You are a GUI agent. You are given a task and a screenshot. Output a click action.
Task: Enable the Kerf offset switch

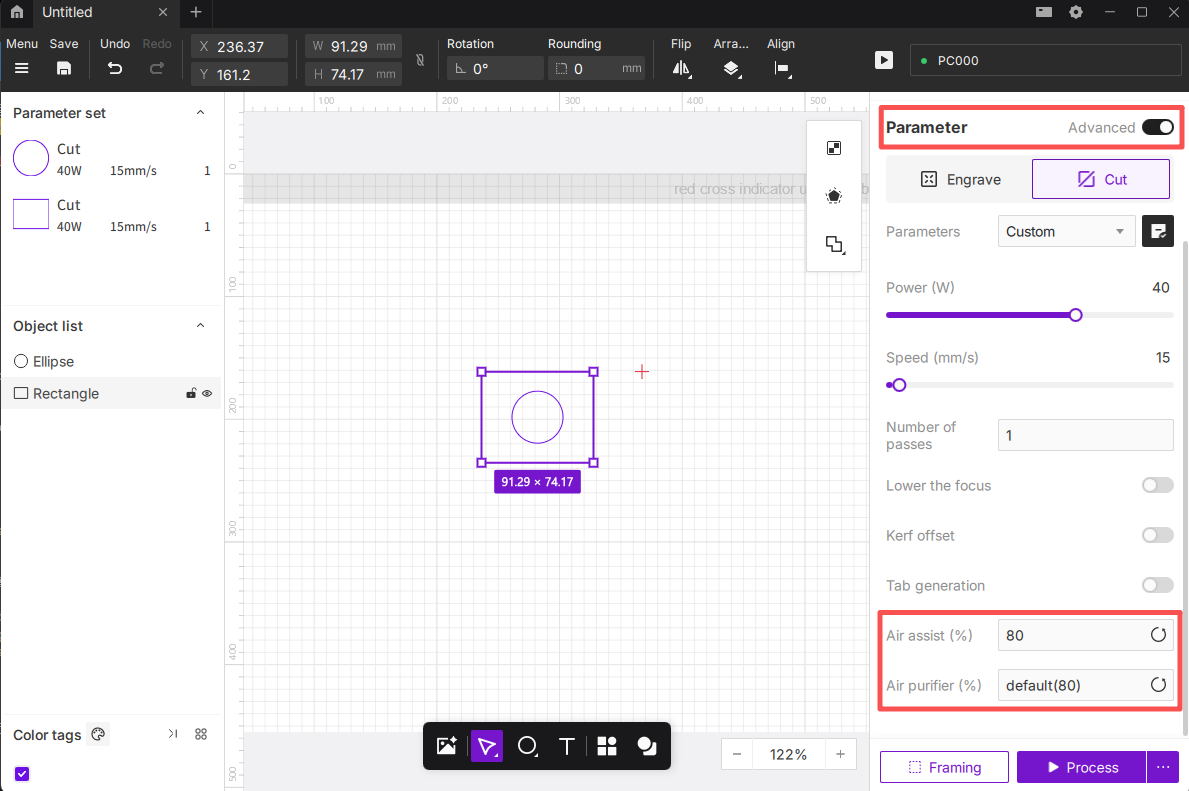[1157, 535]
